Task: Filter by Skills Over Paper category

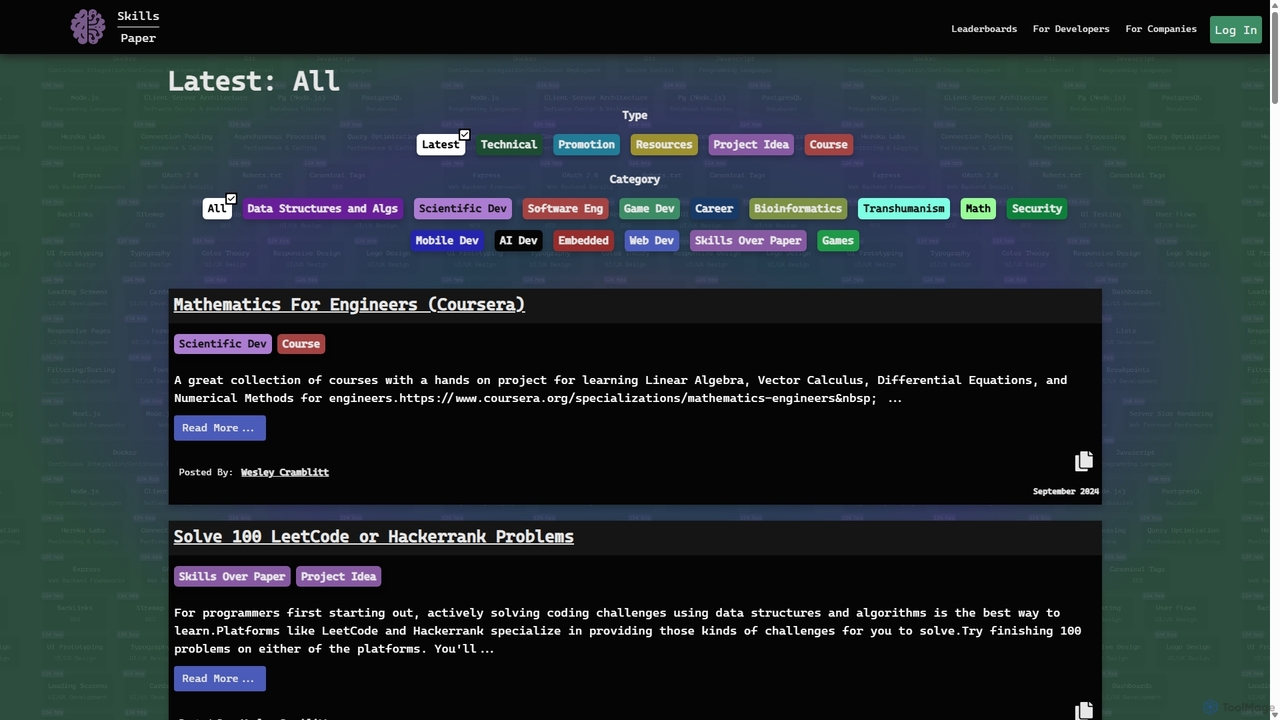Action: point(748,240)
